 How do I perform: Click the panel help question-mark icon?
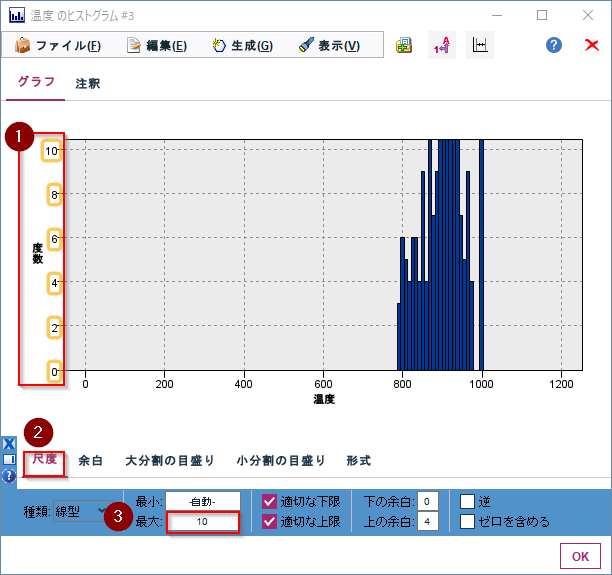click(9, 476)
